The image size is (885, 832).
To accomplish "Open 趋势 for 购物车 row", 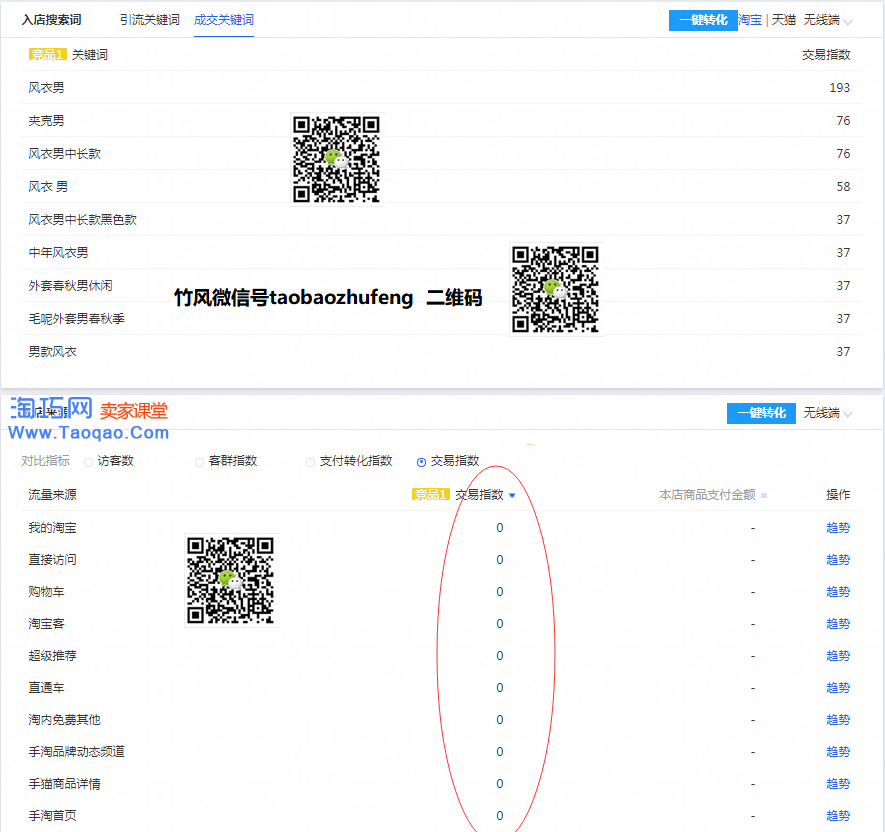I will coord(838,592).
